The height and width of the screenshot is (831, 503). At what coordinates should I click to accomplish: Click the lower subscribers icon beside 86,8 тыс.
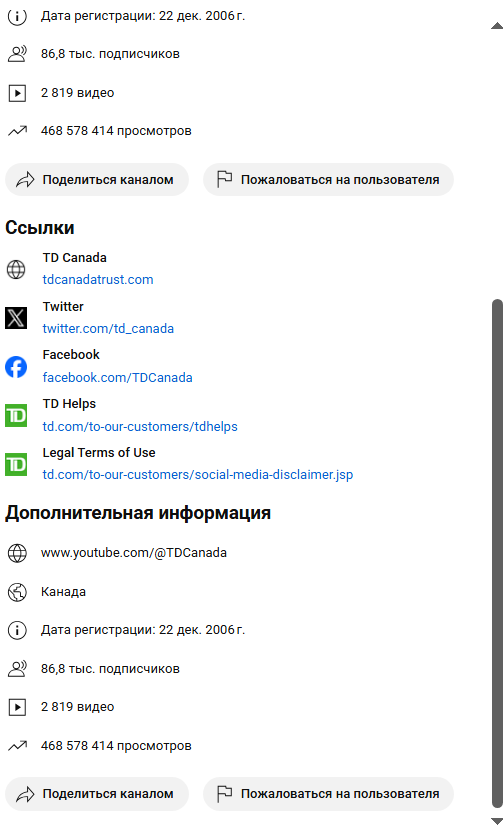click(17, 669)
